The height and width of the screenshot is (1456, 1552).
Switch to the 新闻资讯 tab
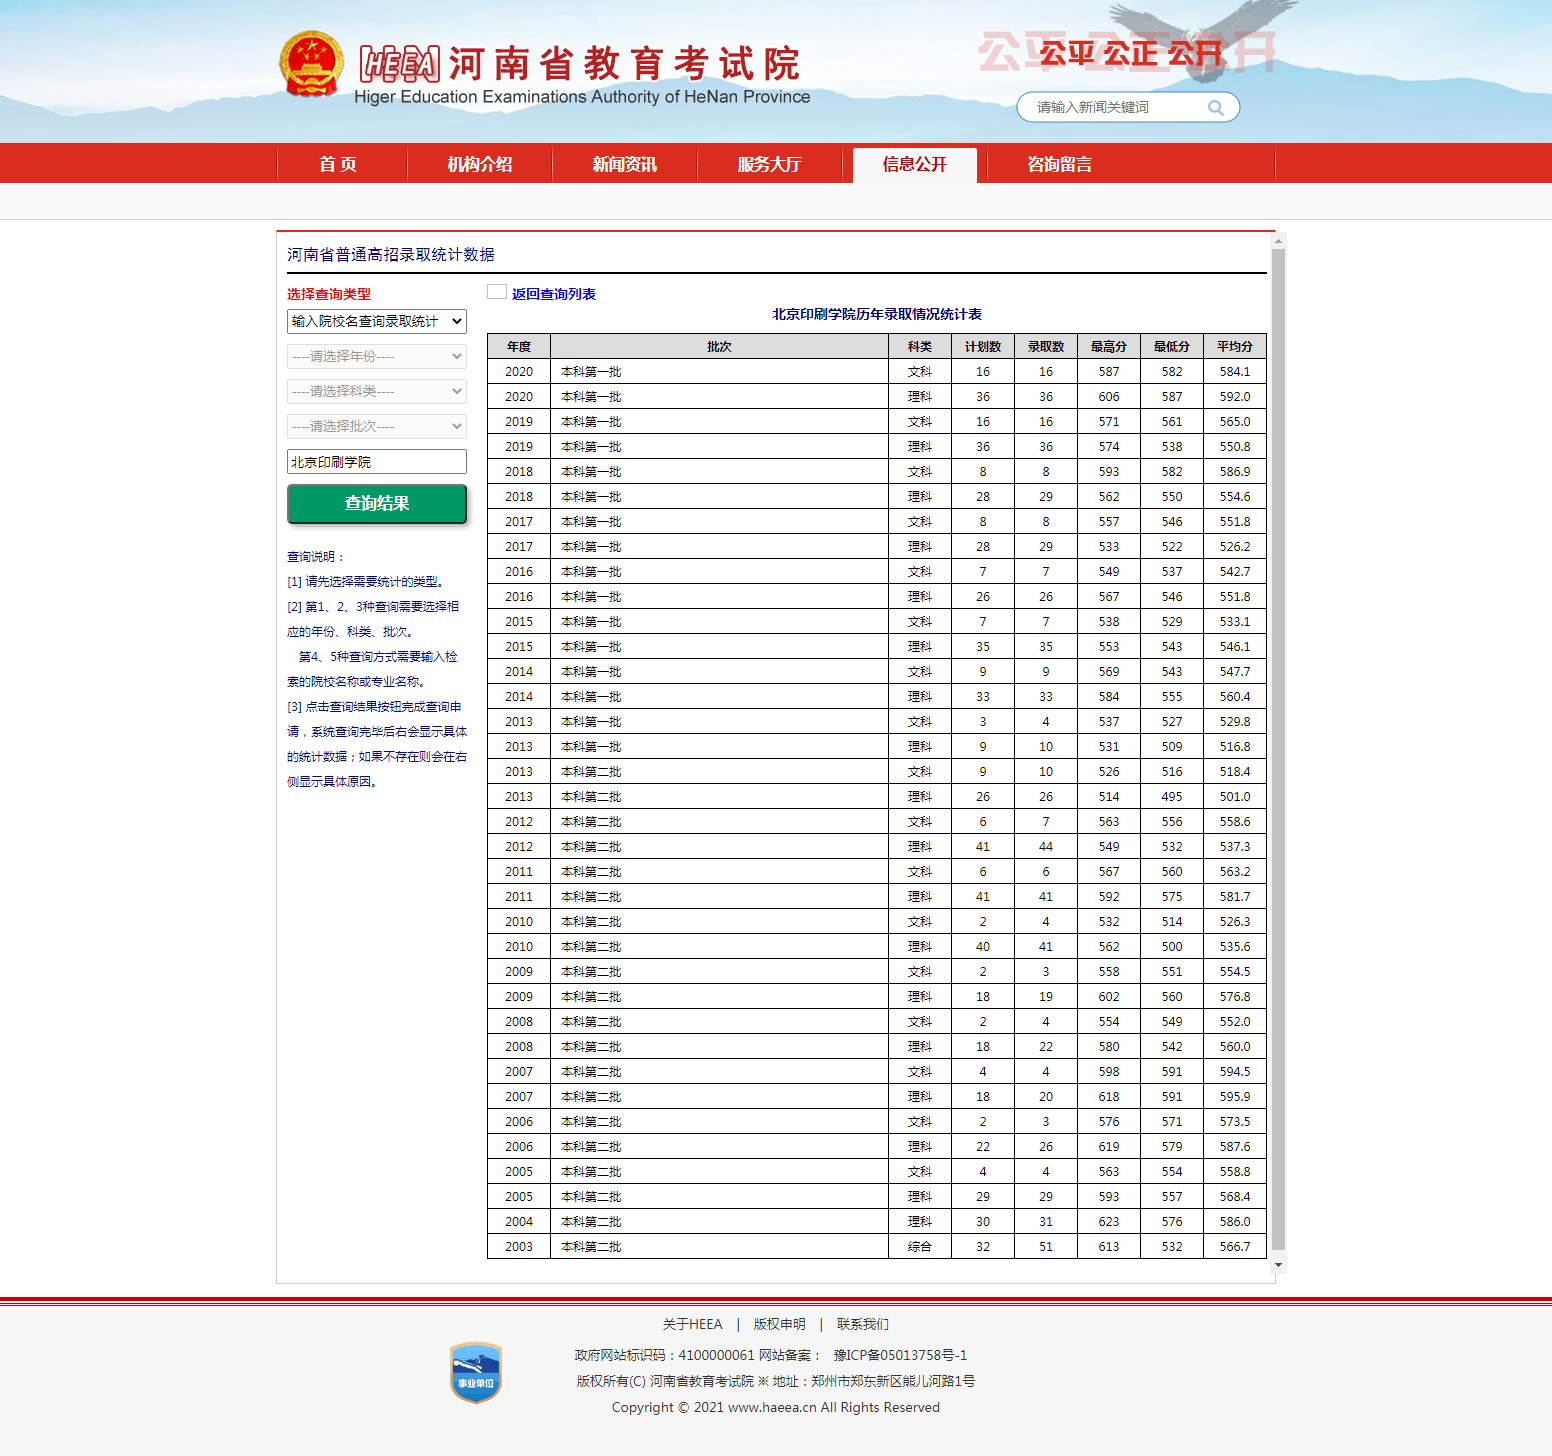tap(624, 164)
